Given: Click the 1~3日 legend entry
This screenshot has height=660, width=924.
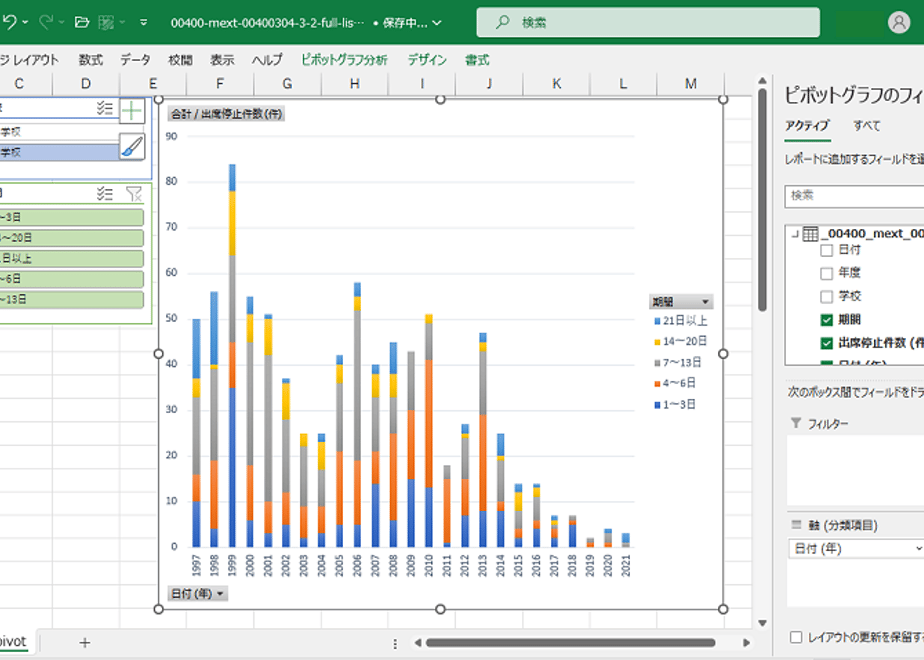Looking at the screenshot, I should tap(675, 405).
